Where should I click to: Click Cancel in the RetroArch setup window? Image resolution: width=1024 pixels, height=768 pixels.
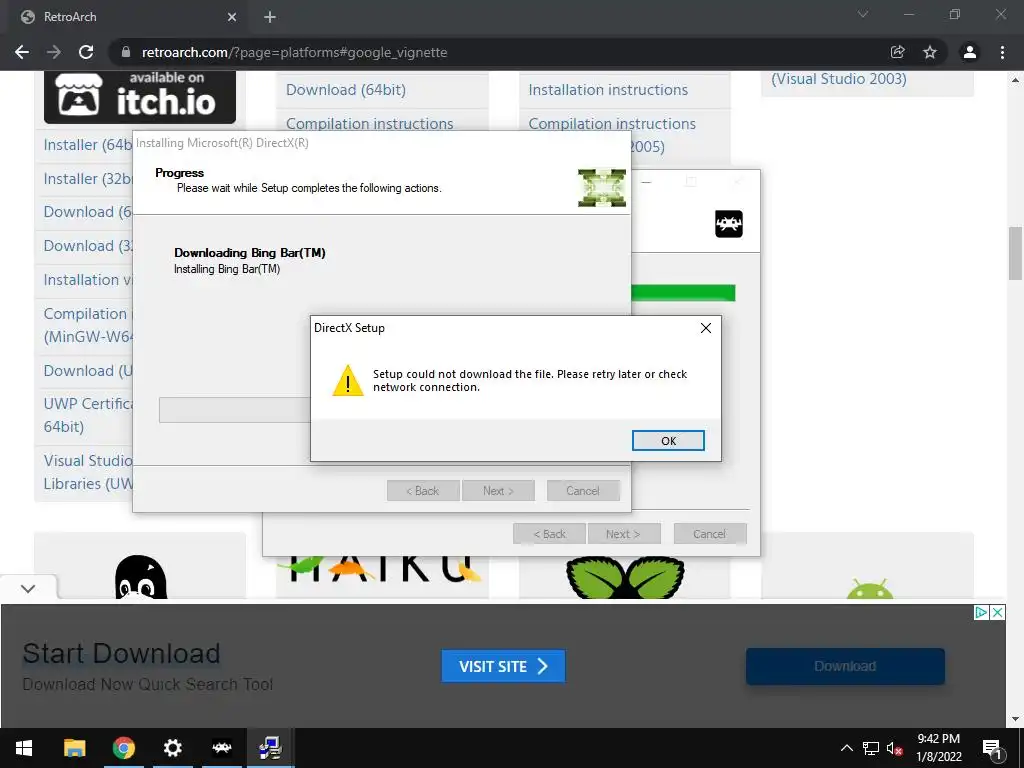pos(709,534)
